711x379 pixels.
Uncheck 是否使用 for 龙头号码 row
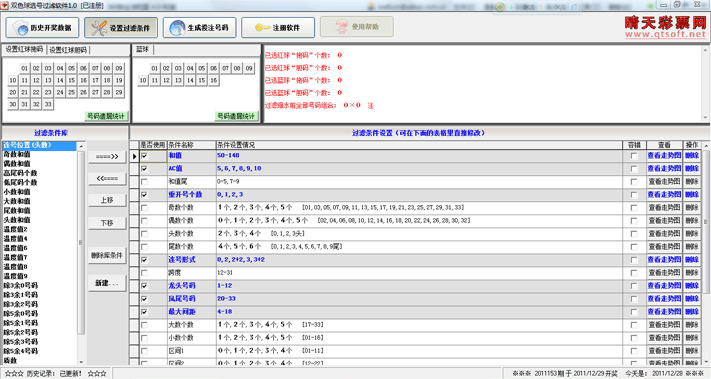click(x=144, y=286)
